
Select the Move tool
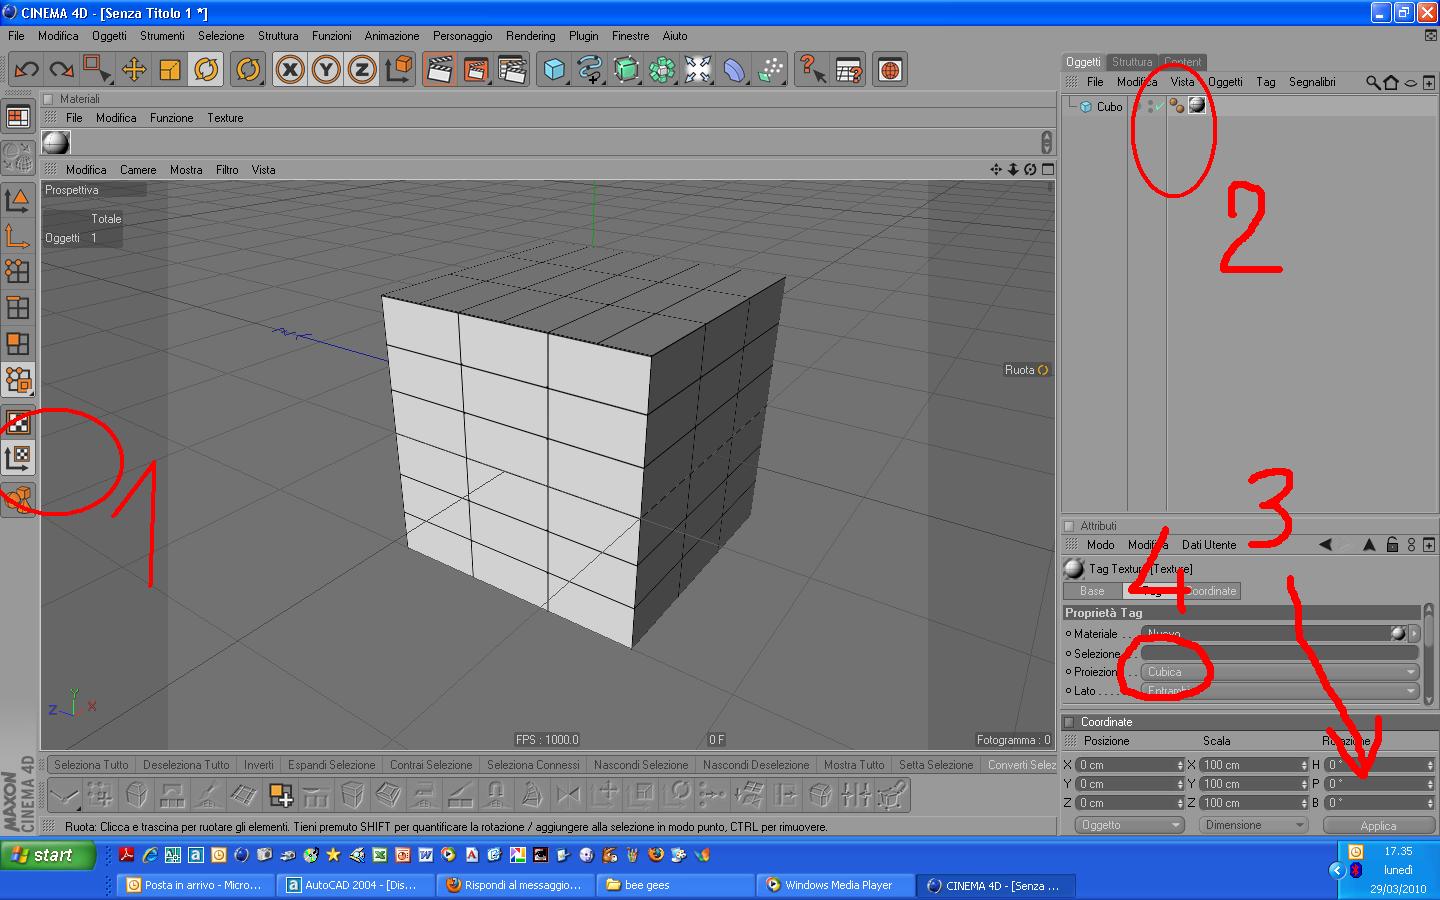[x=134, y=70]
